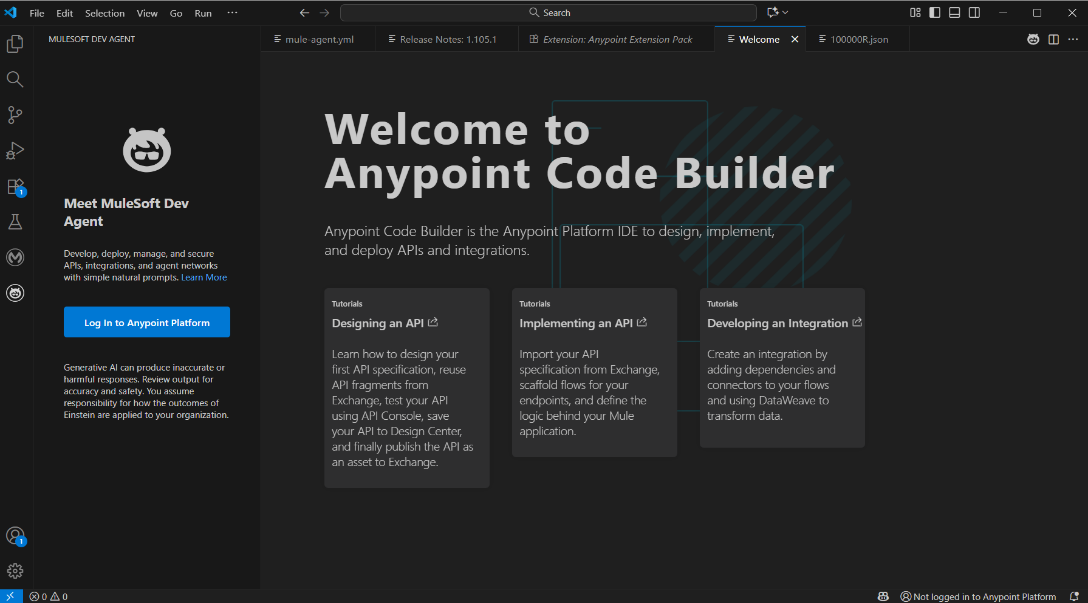Open the MuleSoft icon in activity bar

point(15,257)
